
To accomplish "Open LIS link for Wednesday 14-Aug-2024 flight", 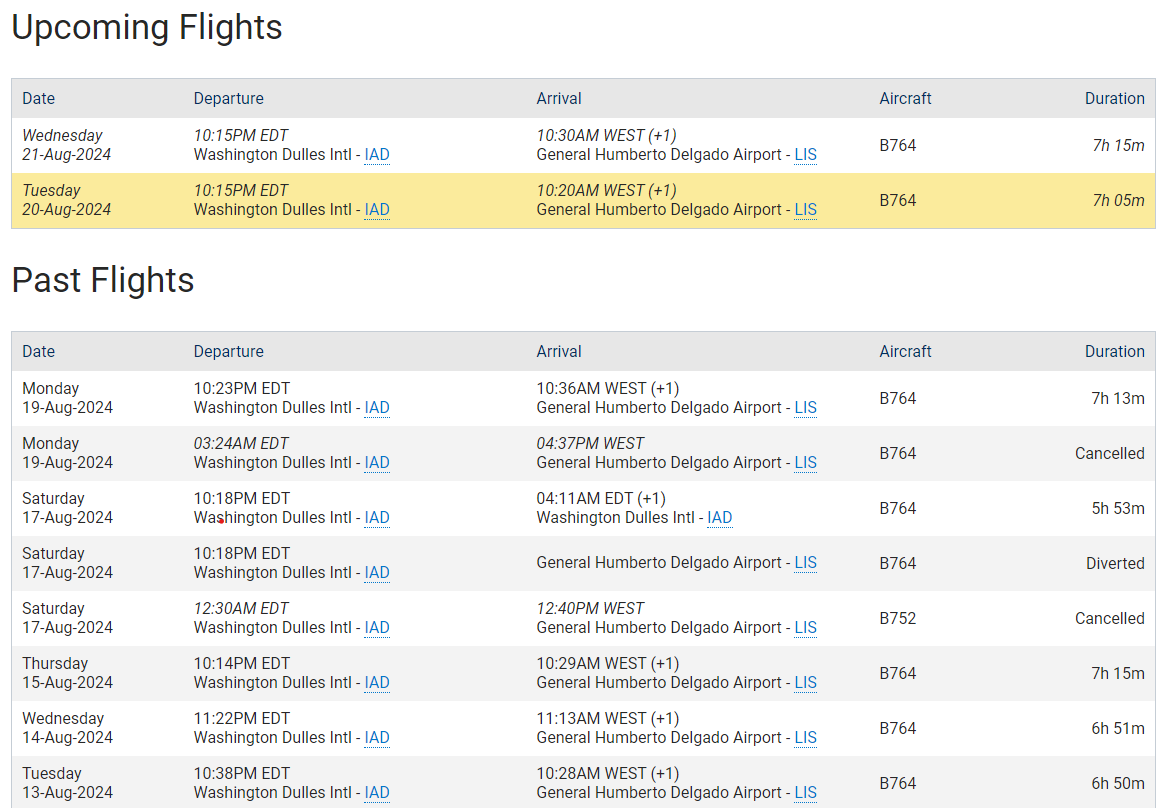I will click(x=805, y=738).
